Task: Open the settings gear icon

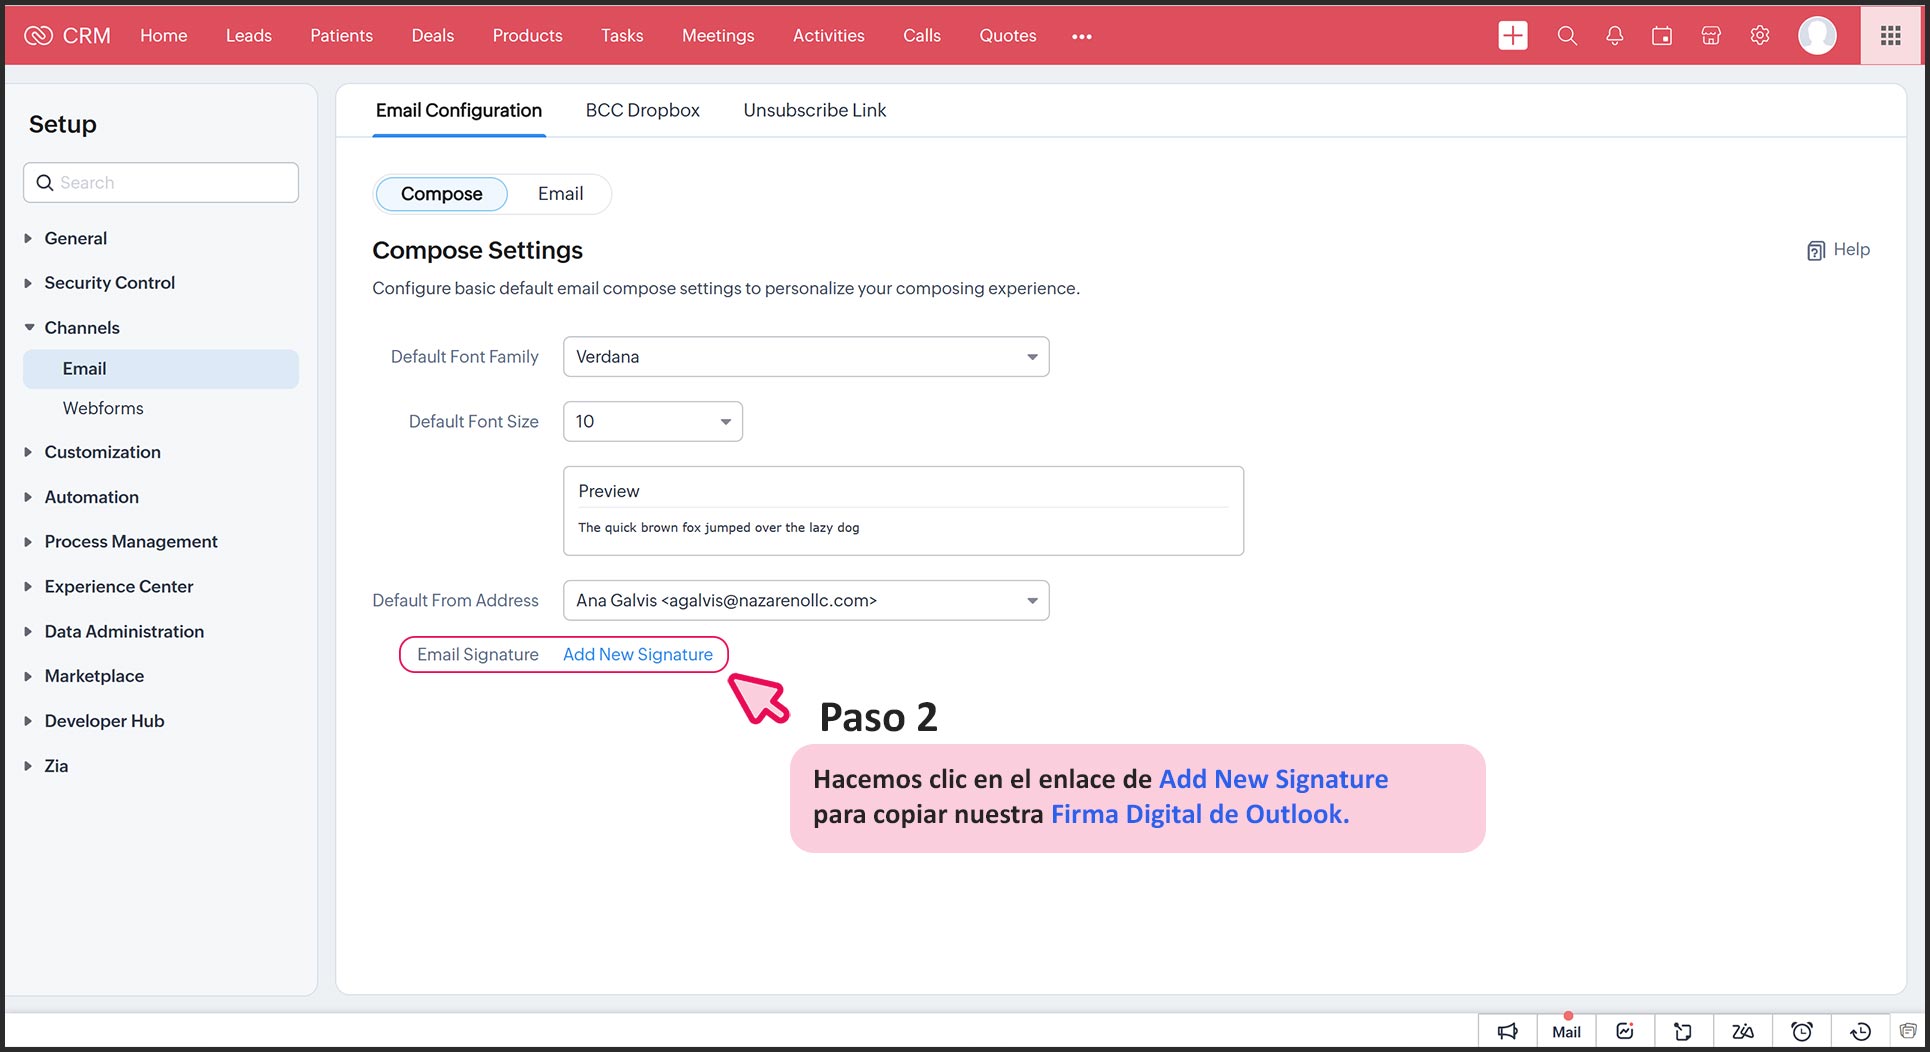Action: click(1760, 36)
